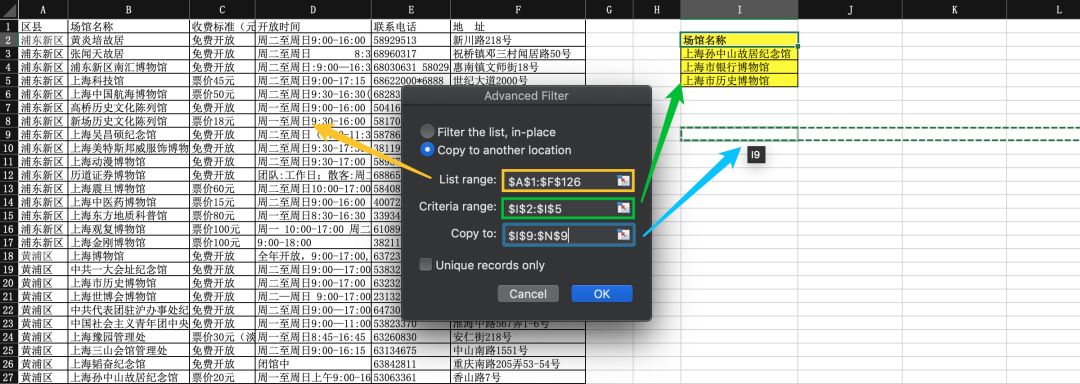Click the 香山路7号 address cell

click(x=518, y=377)
